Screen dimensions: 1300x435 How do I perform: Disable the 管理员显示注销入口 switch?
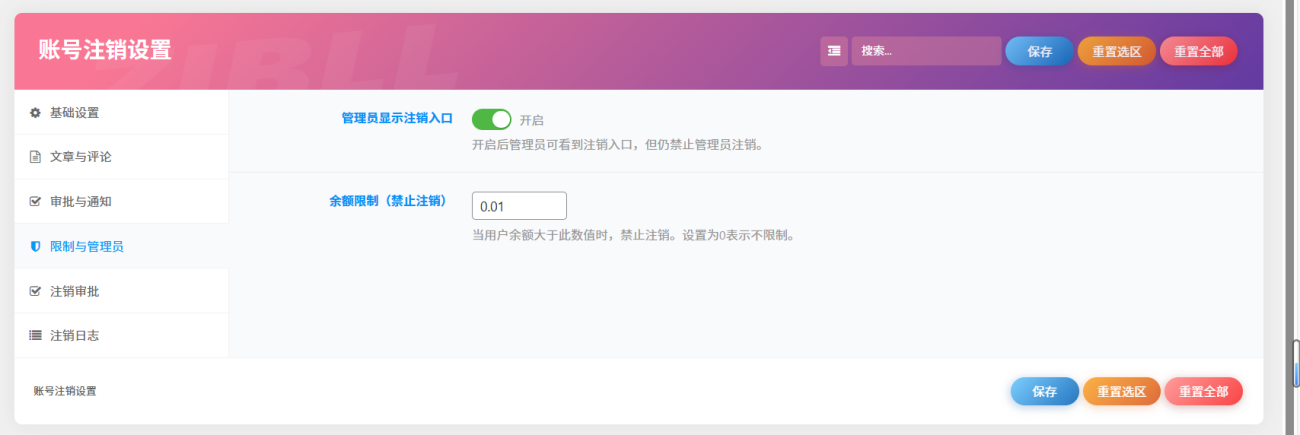(x=491, y=120)
